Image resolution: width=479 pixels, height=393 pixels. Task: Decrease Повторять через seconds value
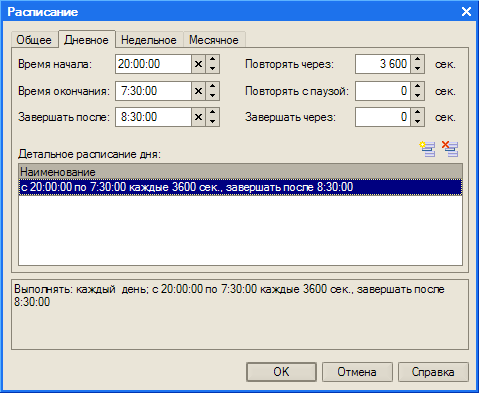tap(417, 68)
